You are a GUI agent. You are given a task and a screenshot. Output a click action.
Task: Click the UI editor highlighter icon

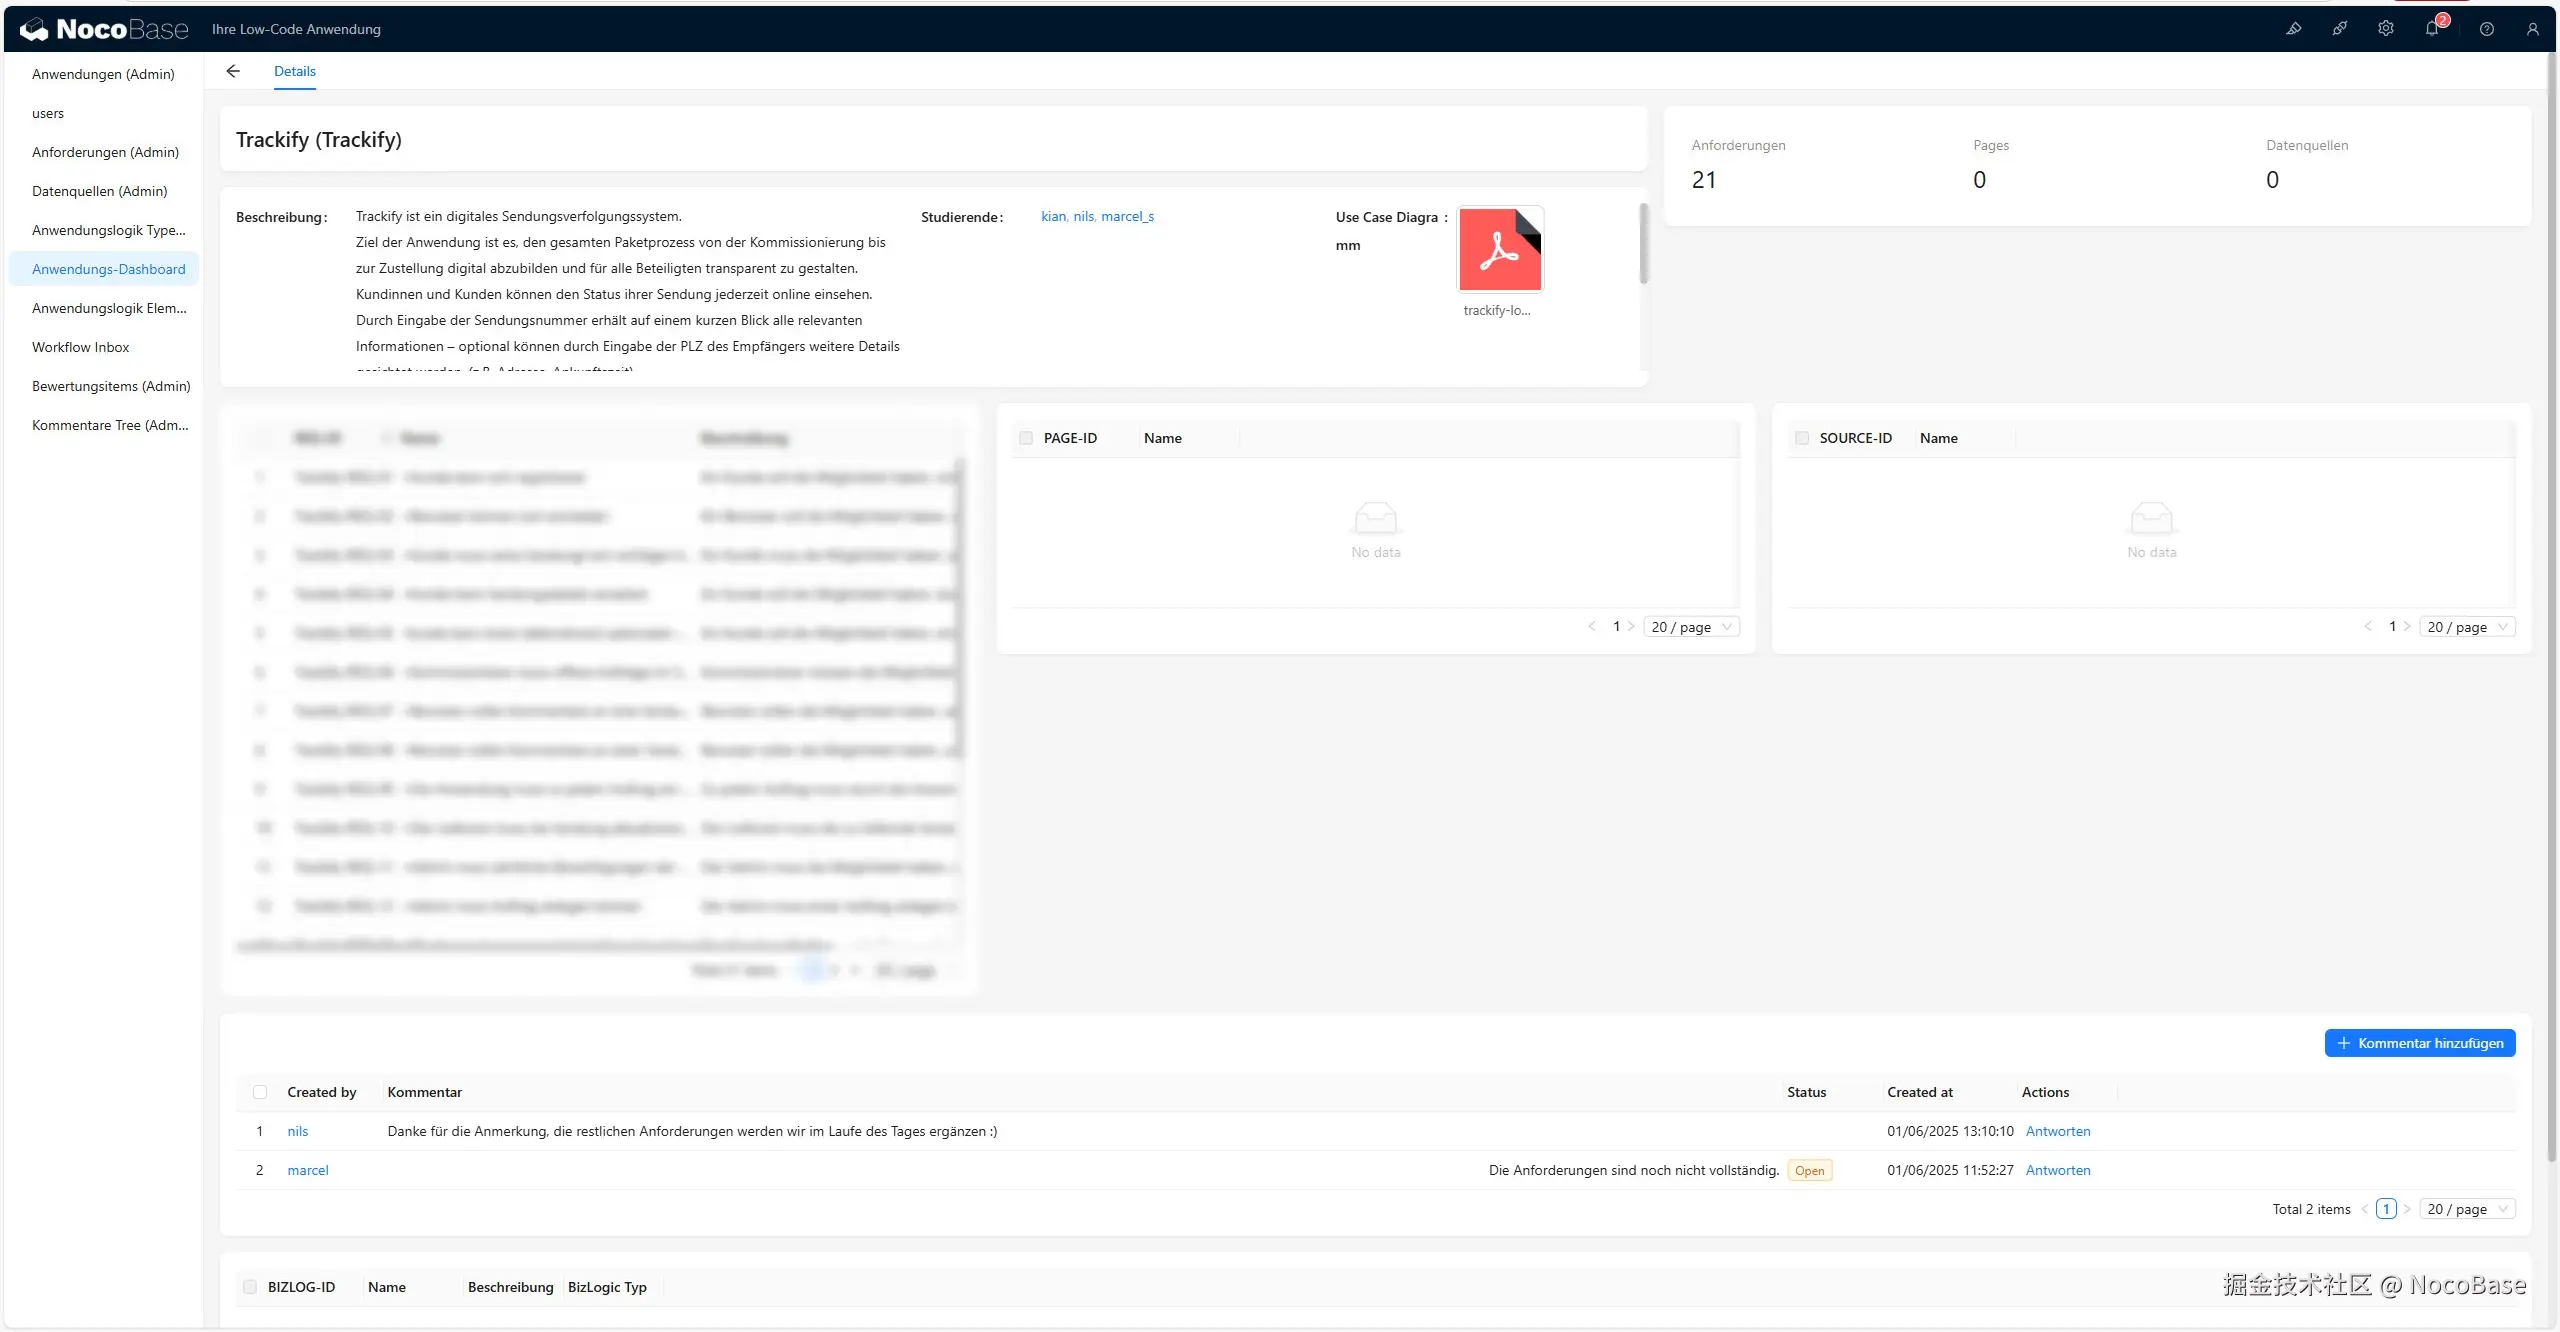2293,29
